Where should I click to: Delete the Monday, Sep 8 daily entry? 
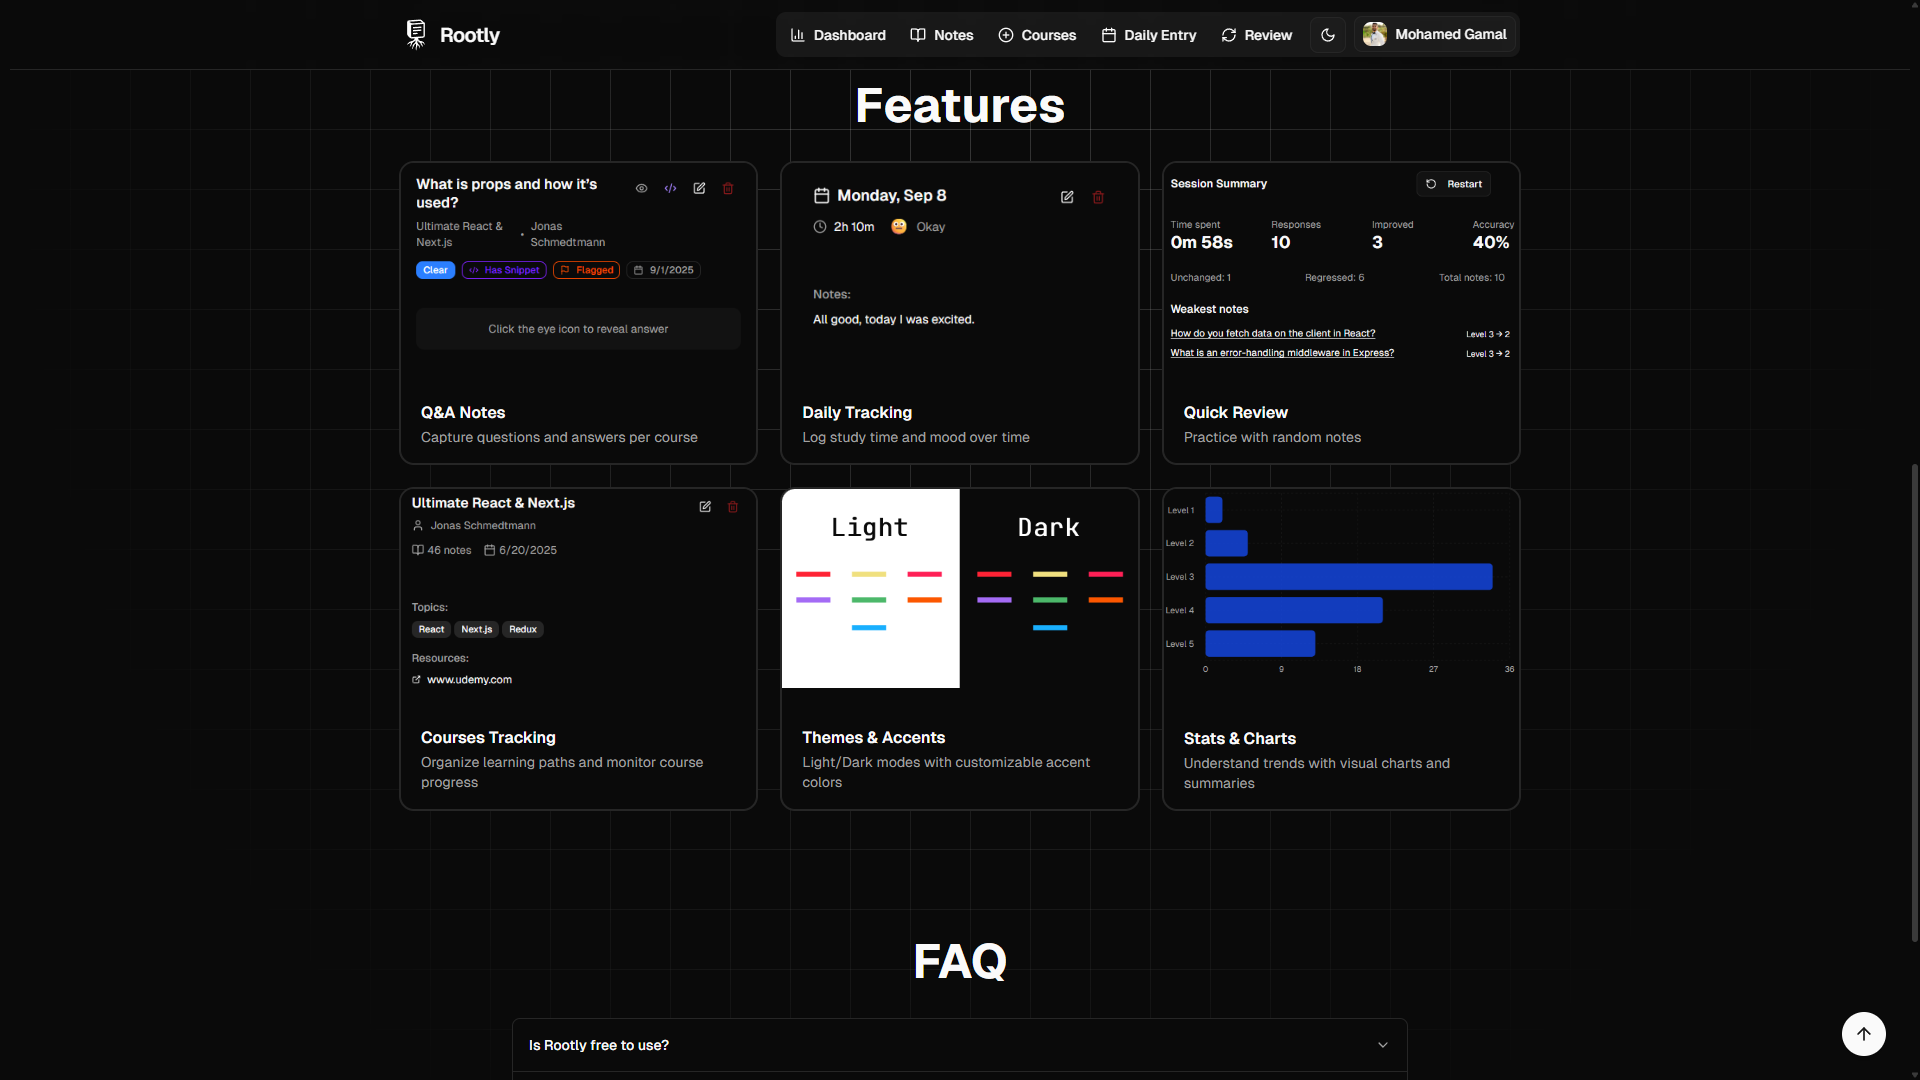[1098, 197]
